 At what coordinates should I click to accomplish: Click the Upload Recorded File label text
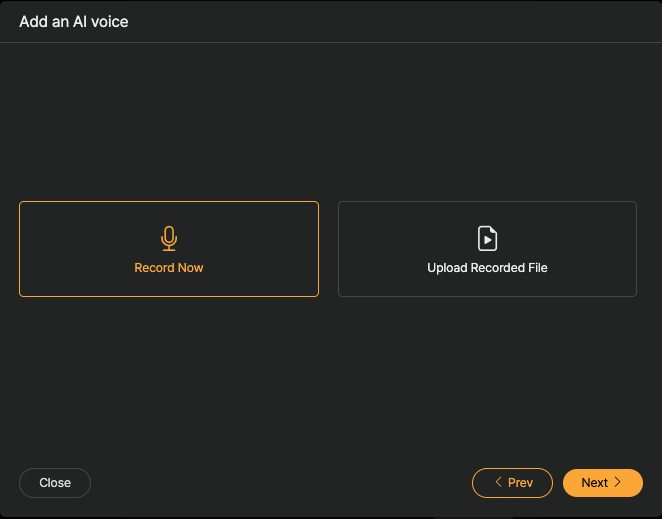487,268
